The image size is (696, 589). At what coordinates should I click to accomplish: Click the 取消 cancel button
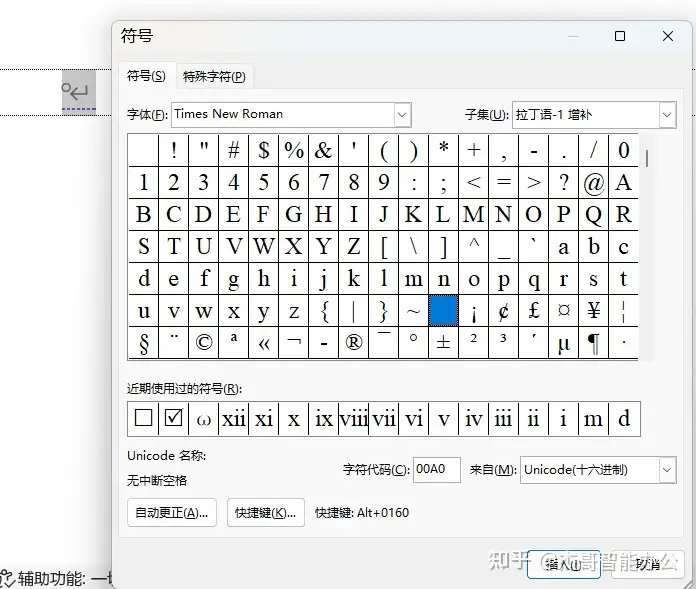(x=647, y=564)
